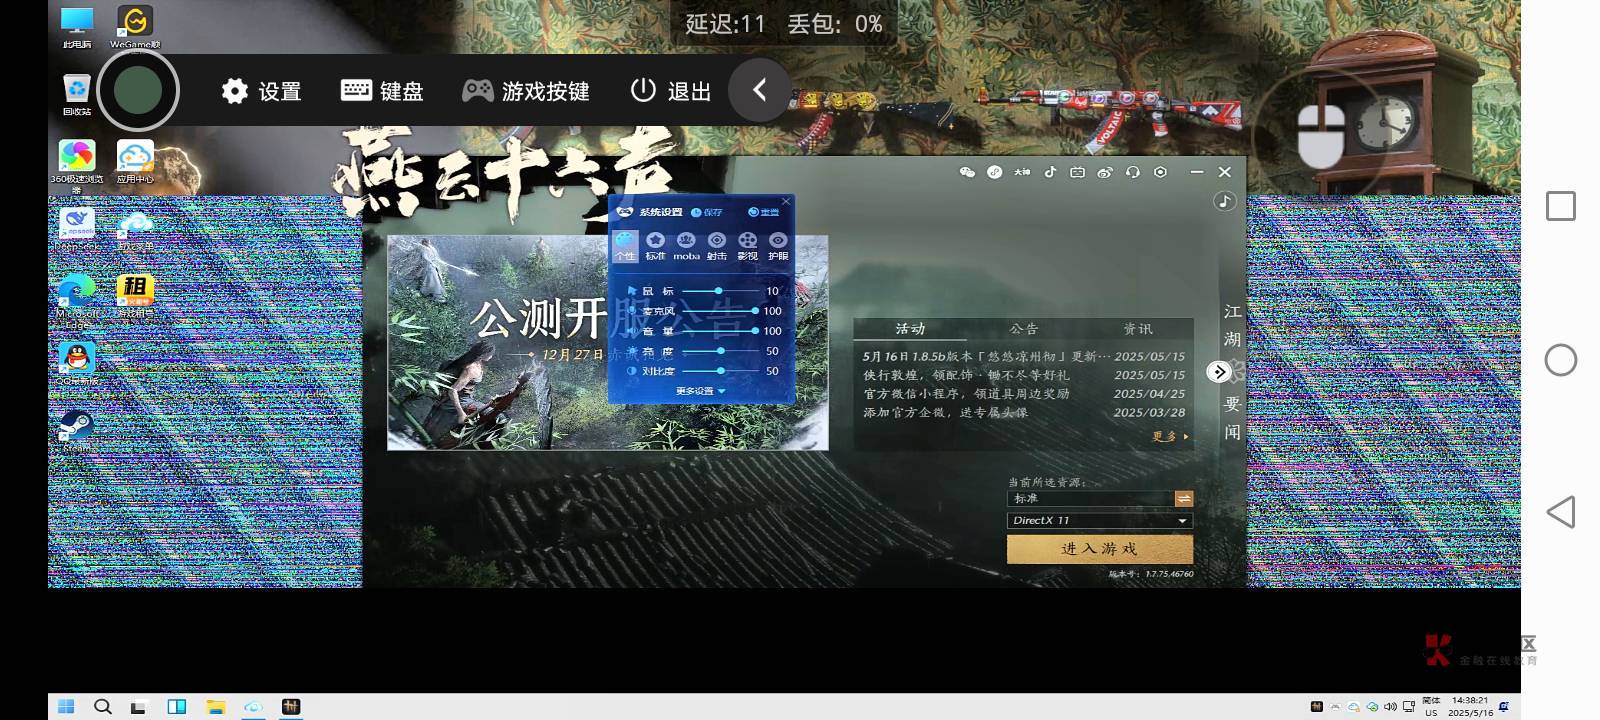Collapse the remote toolbar with left arrow
The width and height of the screenshot is (1600, 720).
[759, 91]
